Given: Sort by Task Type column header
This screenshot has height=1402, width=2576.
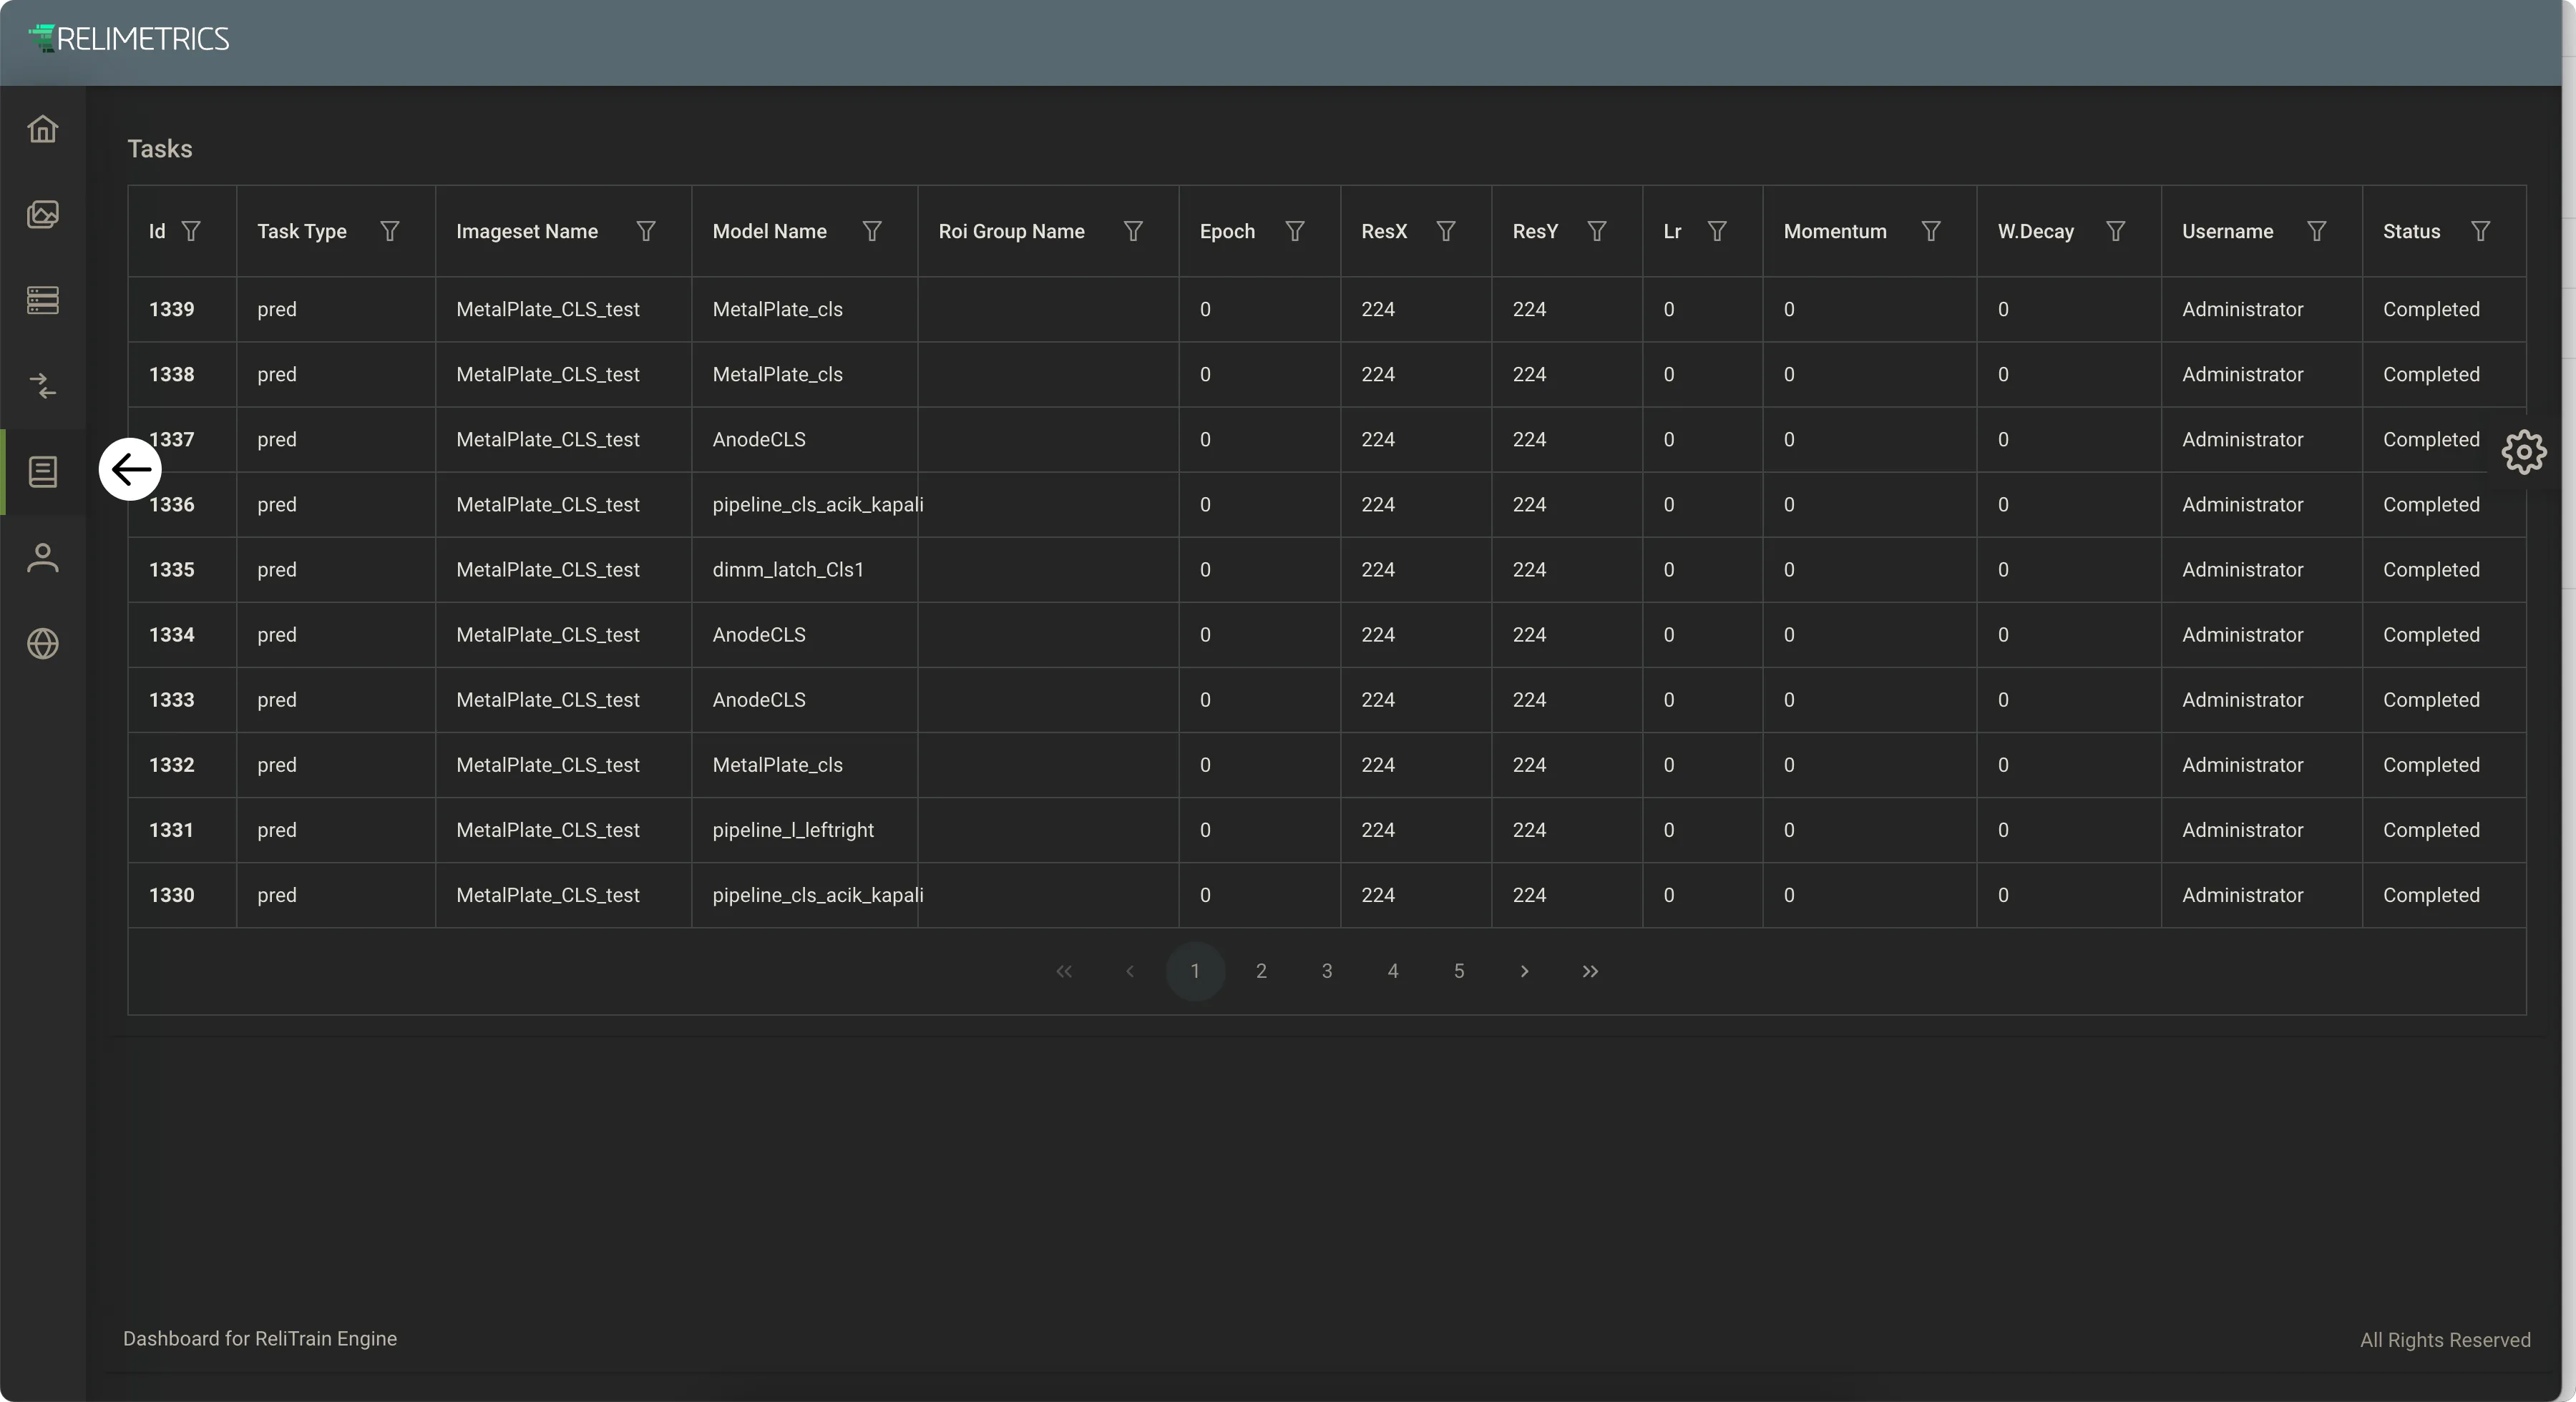Looking at the screenshot, I should coord(302,231).
